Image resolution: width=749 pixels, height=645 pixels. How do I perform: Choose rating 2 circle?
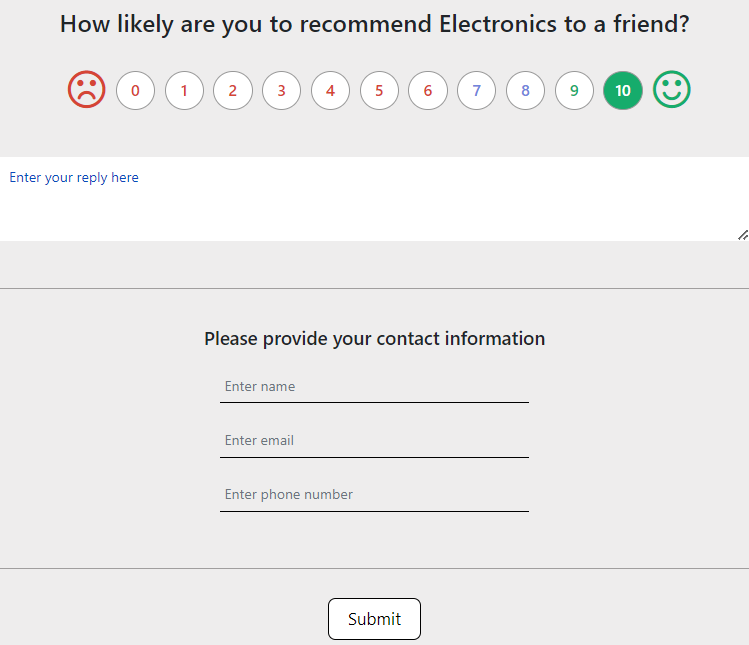pos(233,91)
